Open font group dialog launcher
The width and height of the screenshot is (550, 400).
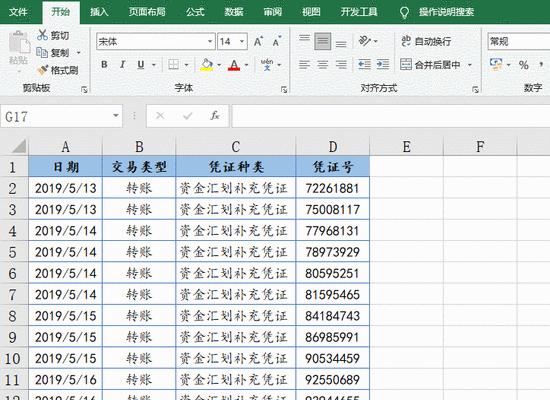(283, 90)
